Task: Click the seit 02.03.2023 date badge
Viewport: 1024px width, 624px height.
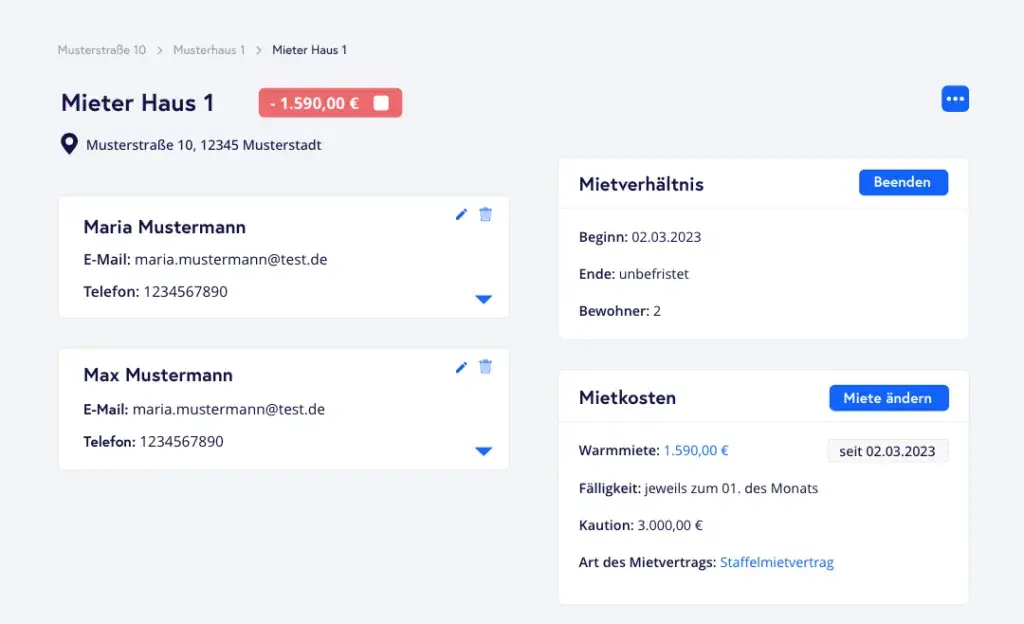Action: click(887, 451)
